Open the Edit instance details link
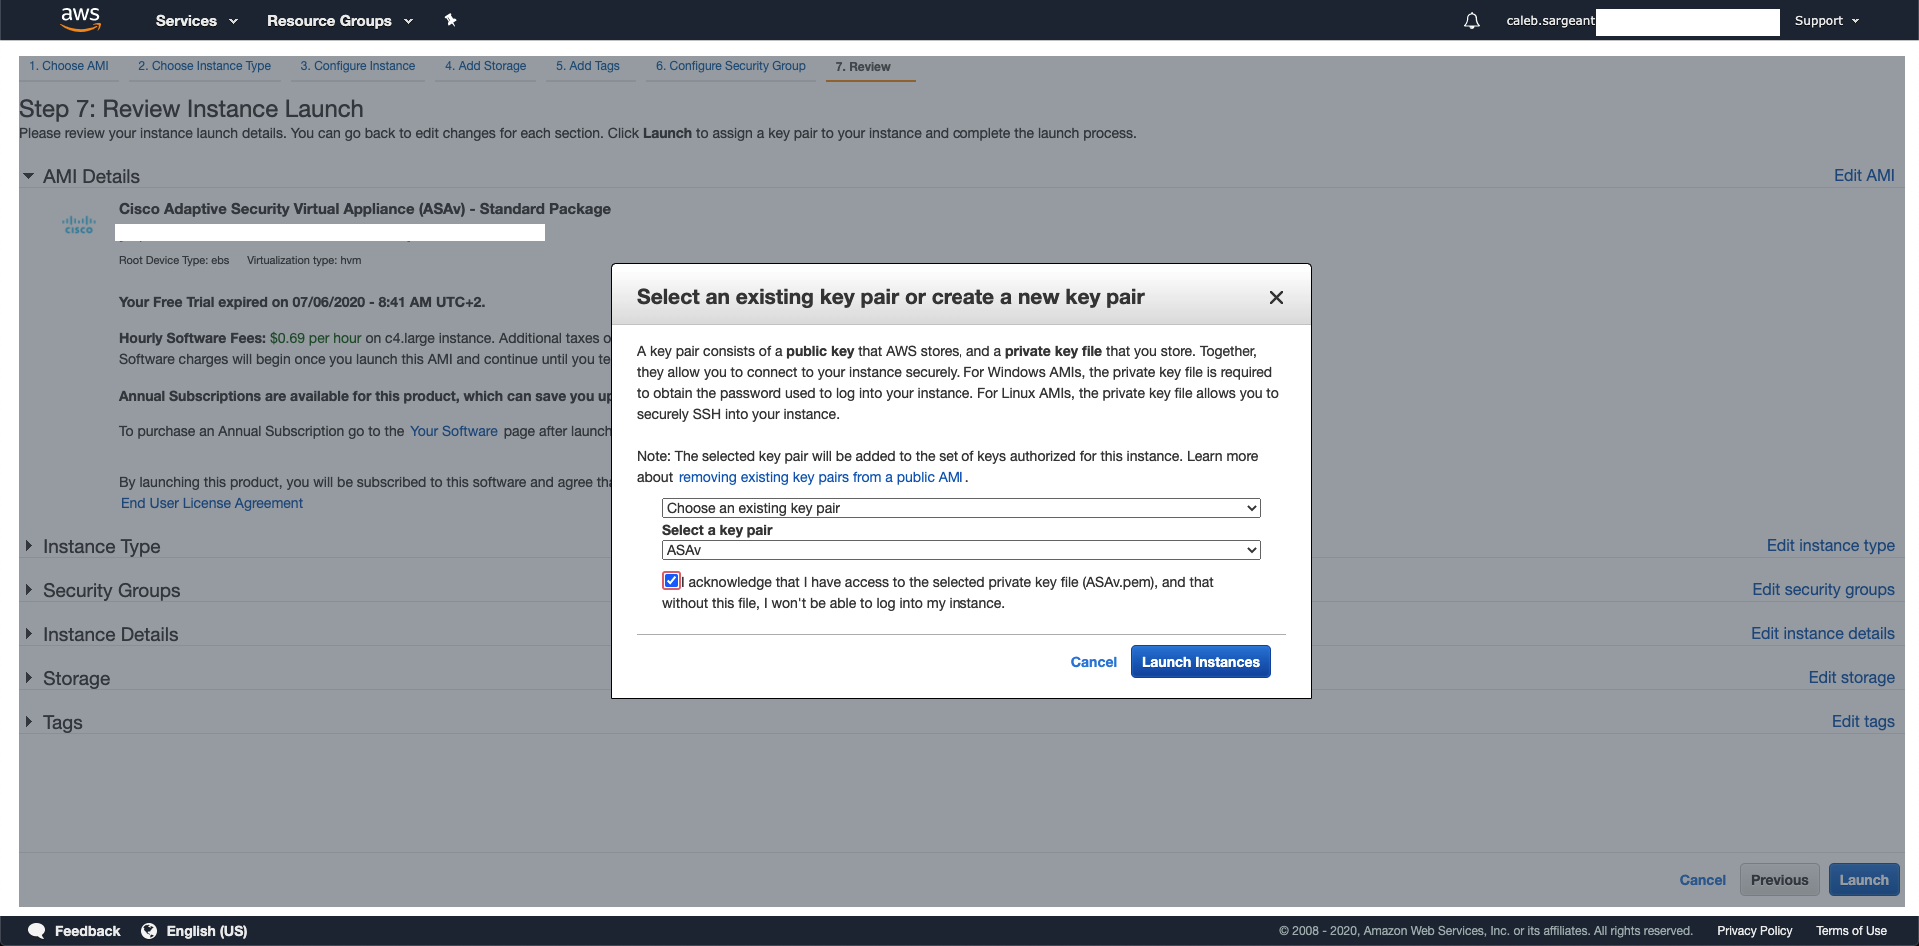The image size is (1919, 946). [x=1822, y=634]
